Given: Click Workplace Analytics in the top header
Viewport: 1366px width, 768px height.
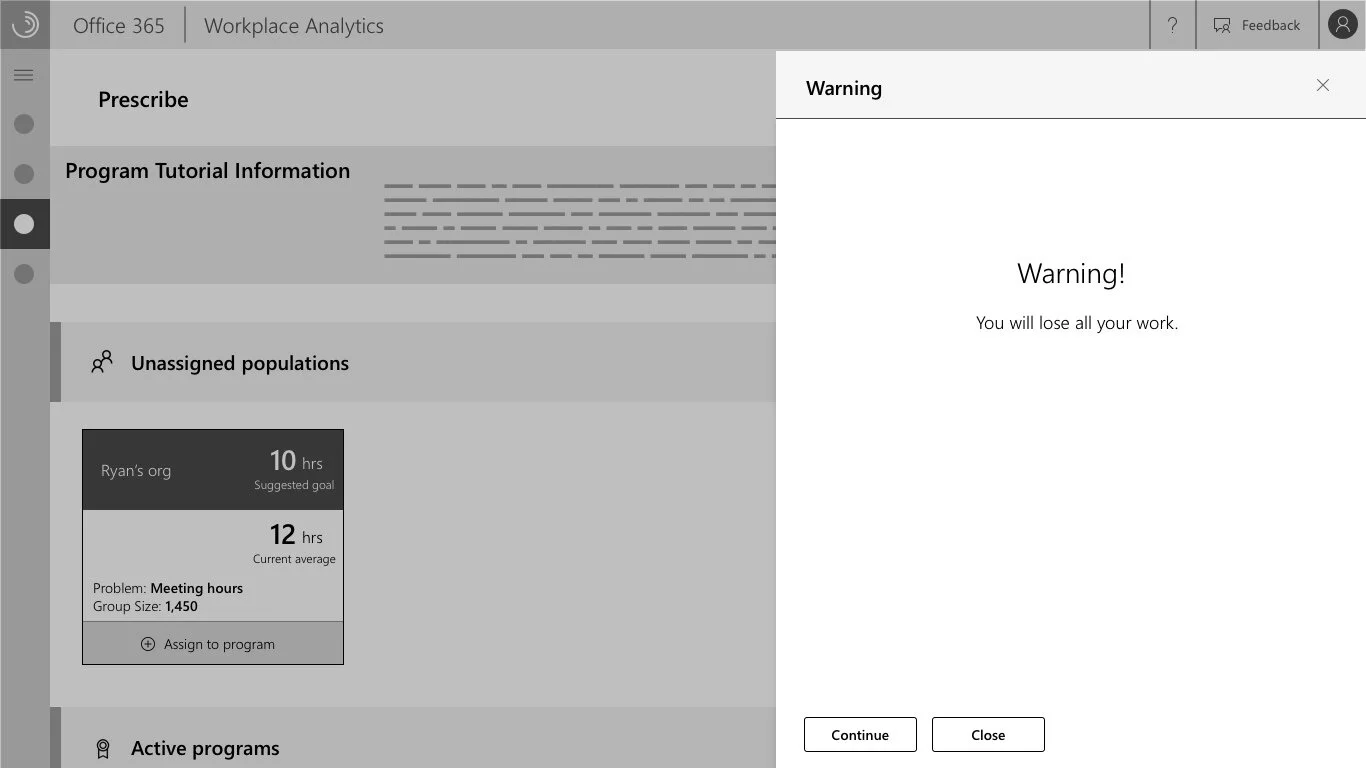Looking at the screenshot, I should [292, 26].
